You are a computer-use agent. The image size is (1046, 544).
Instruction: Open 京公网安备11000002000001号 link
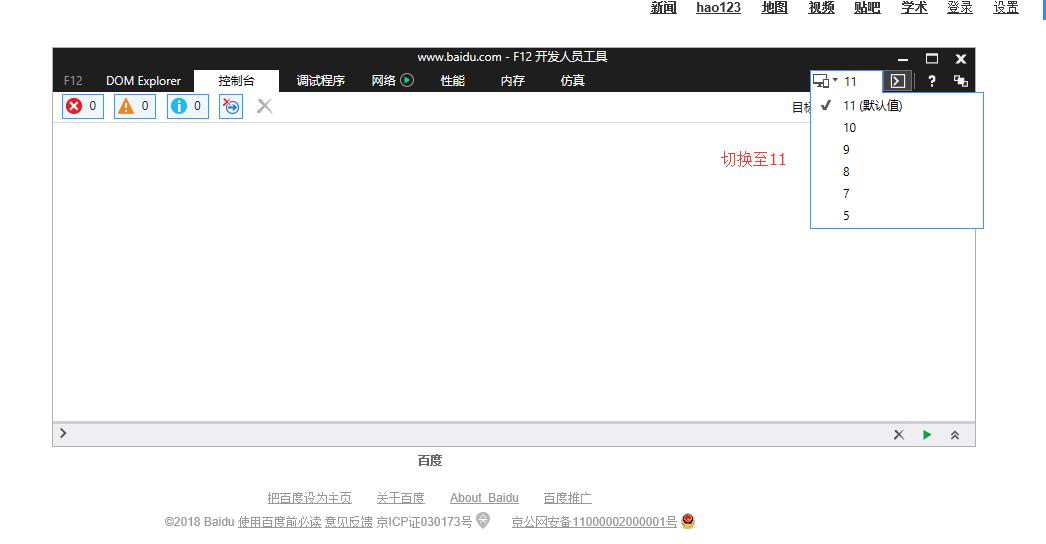point(594,521)
